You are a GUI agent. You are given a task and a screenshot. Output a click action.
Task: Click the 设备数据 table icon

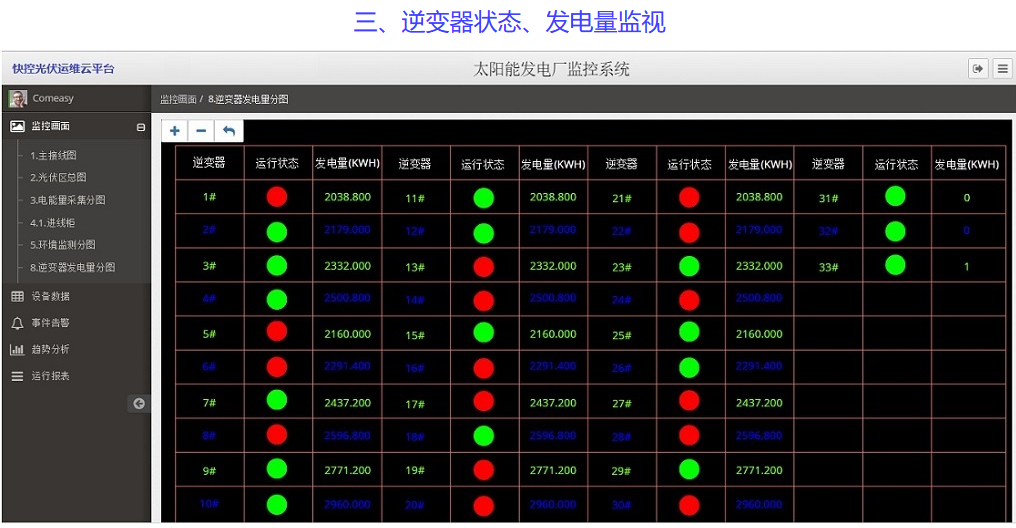(17, 296)
